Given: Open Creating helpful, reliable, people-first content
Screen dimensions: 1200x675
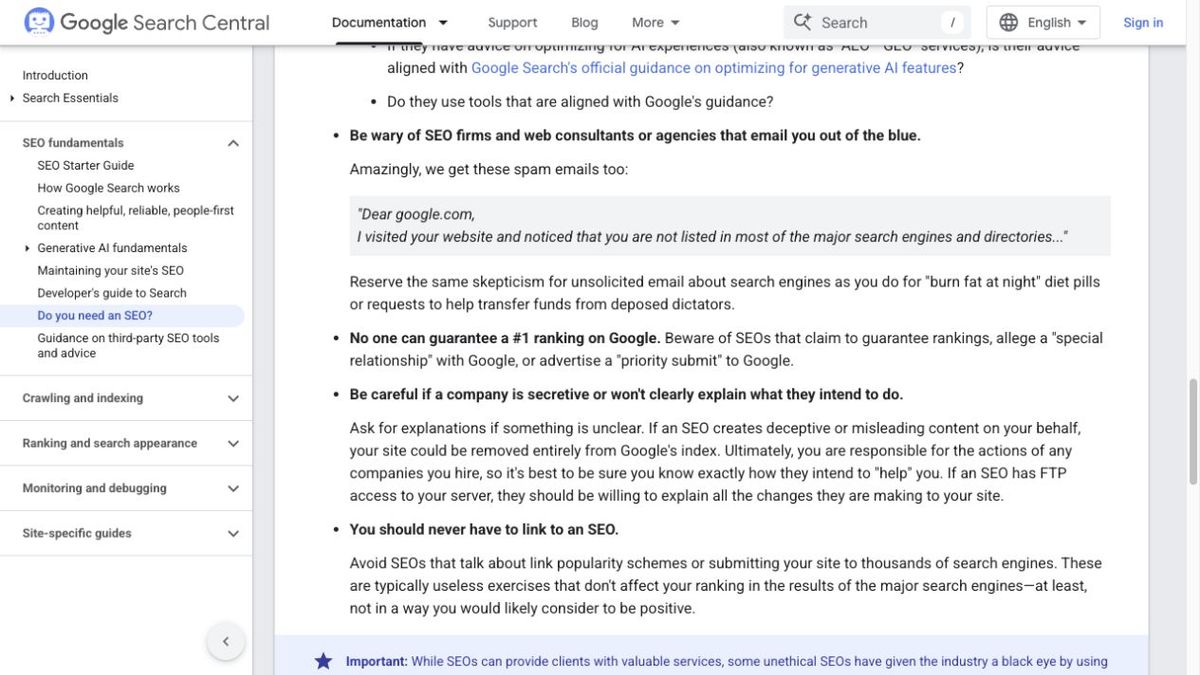Looking at the screenshot, I should point(136,218).
